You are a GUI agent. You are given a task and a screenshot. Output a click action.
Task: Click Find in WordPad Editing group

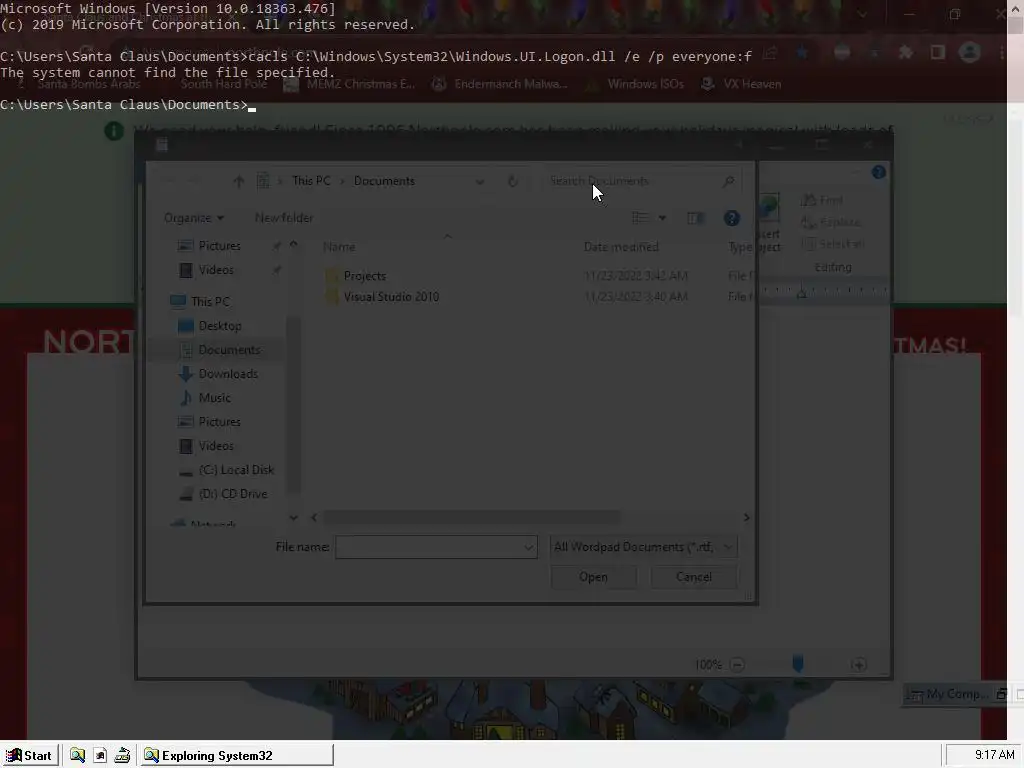[823, 200]
